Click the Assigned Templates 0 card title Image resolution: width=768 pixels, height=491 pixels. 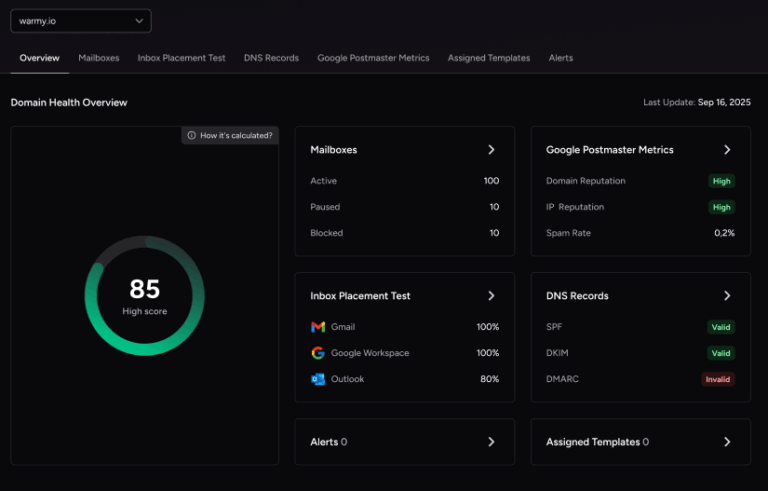pyautogui.click(x=598, y=442)
